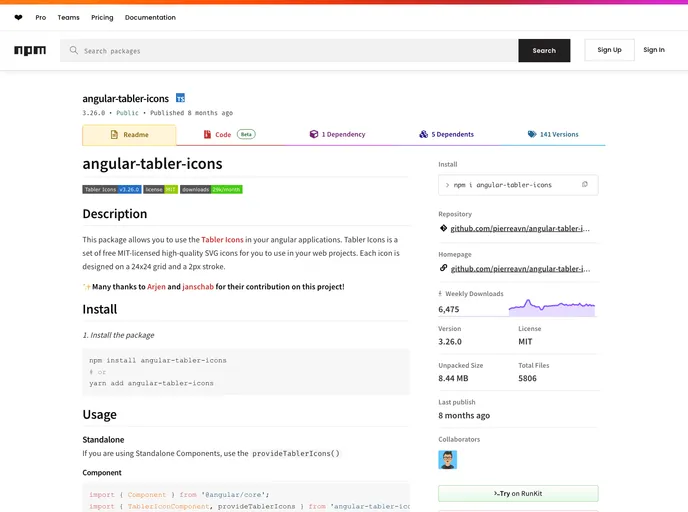
Task: Click the 'Public' label under package name
Action: point(127,113)
